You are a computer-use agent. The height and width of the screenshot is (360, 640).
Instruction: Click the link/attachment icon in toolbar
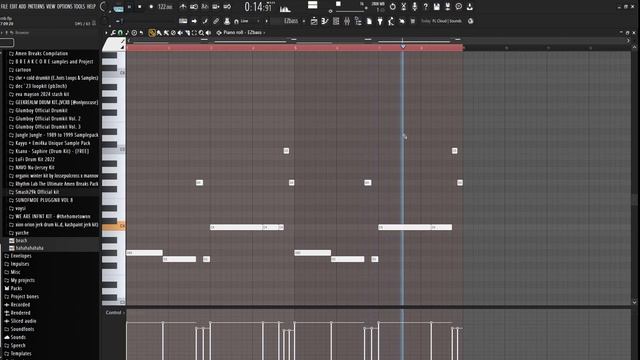[x=216, y=21]
